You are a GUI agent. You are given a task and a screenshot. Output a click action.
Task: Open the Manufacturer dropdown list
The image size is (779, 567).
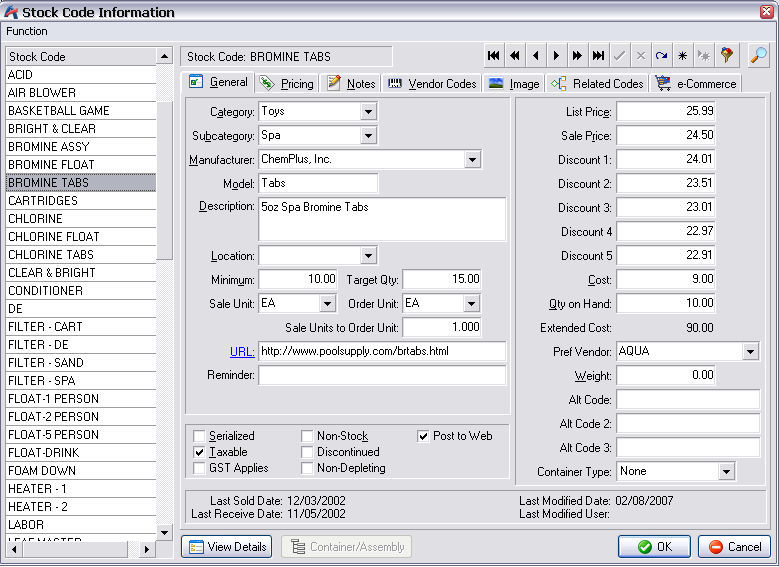pos(472,160)
